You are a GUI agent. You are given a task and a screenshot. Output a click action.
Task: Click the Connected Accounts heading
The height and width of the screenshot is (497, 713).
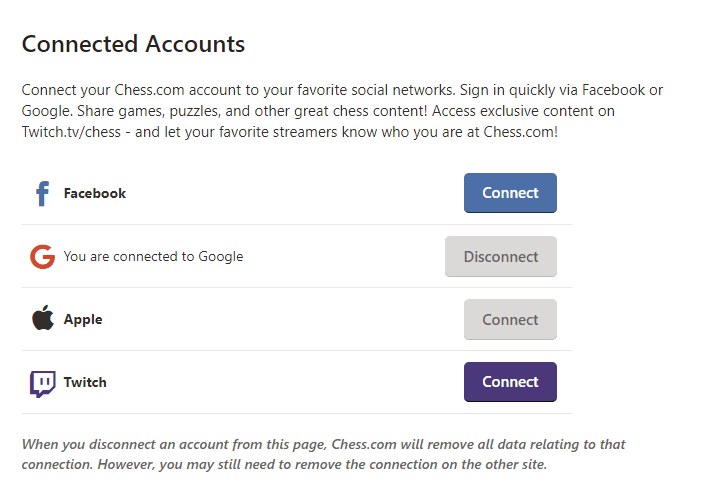point(133,44)
